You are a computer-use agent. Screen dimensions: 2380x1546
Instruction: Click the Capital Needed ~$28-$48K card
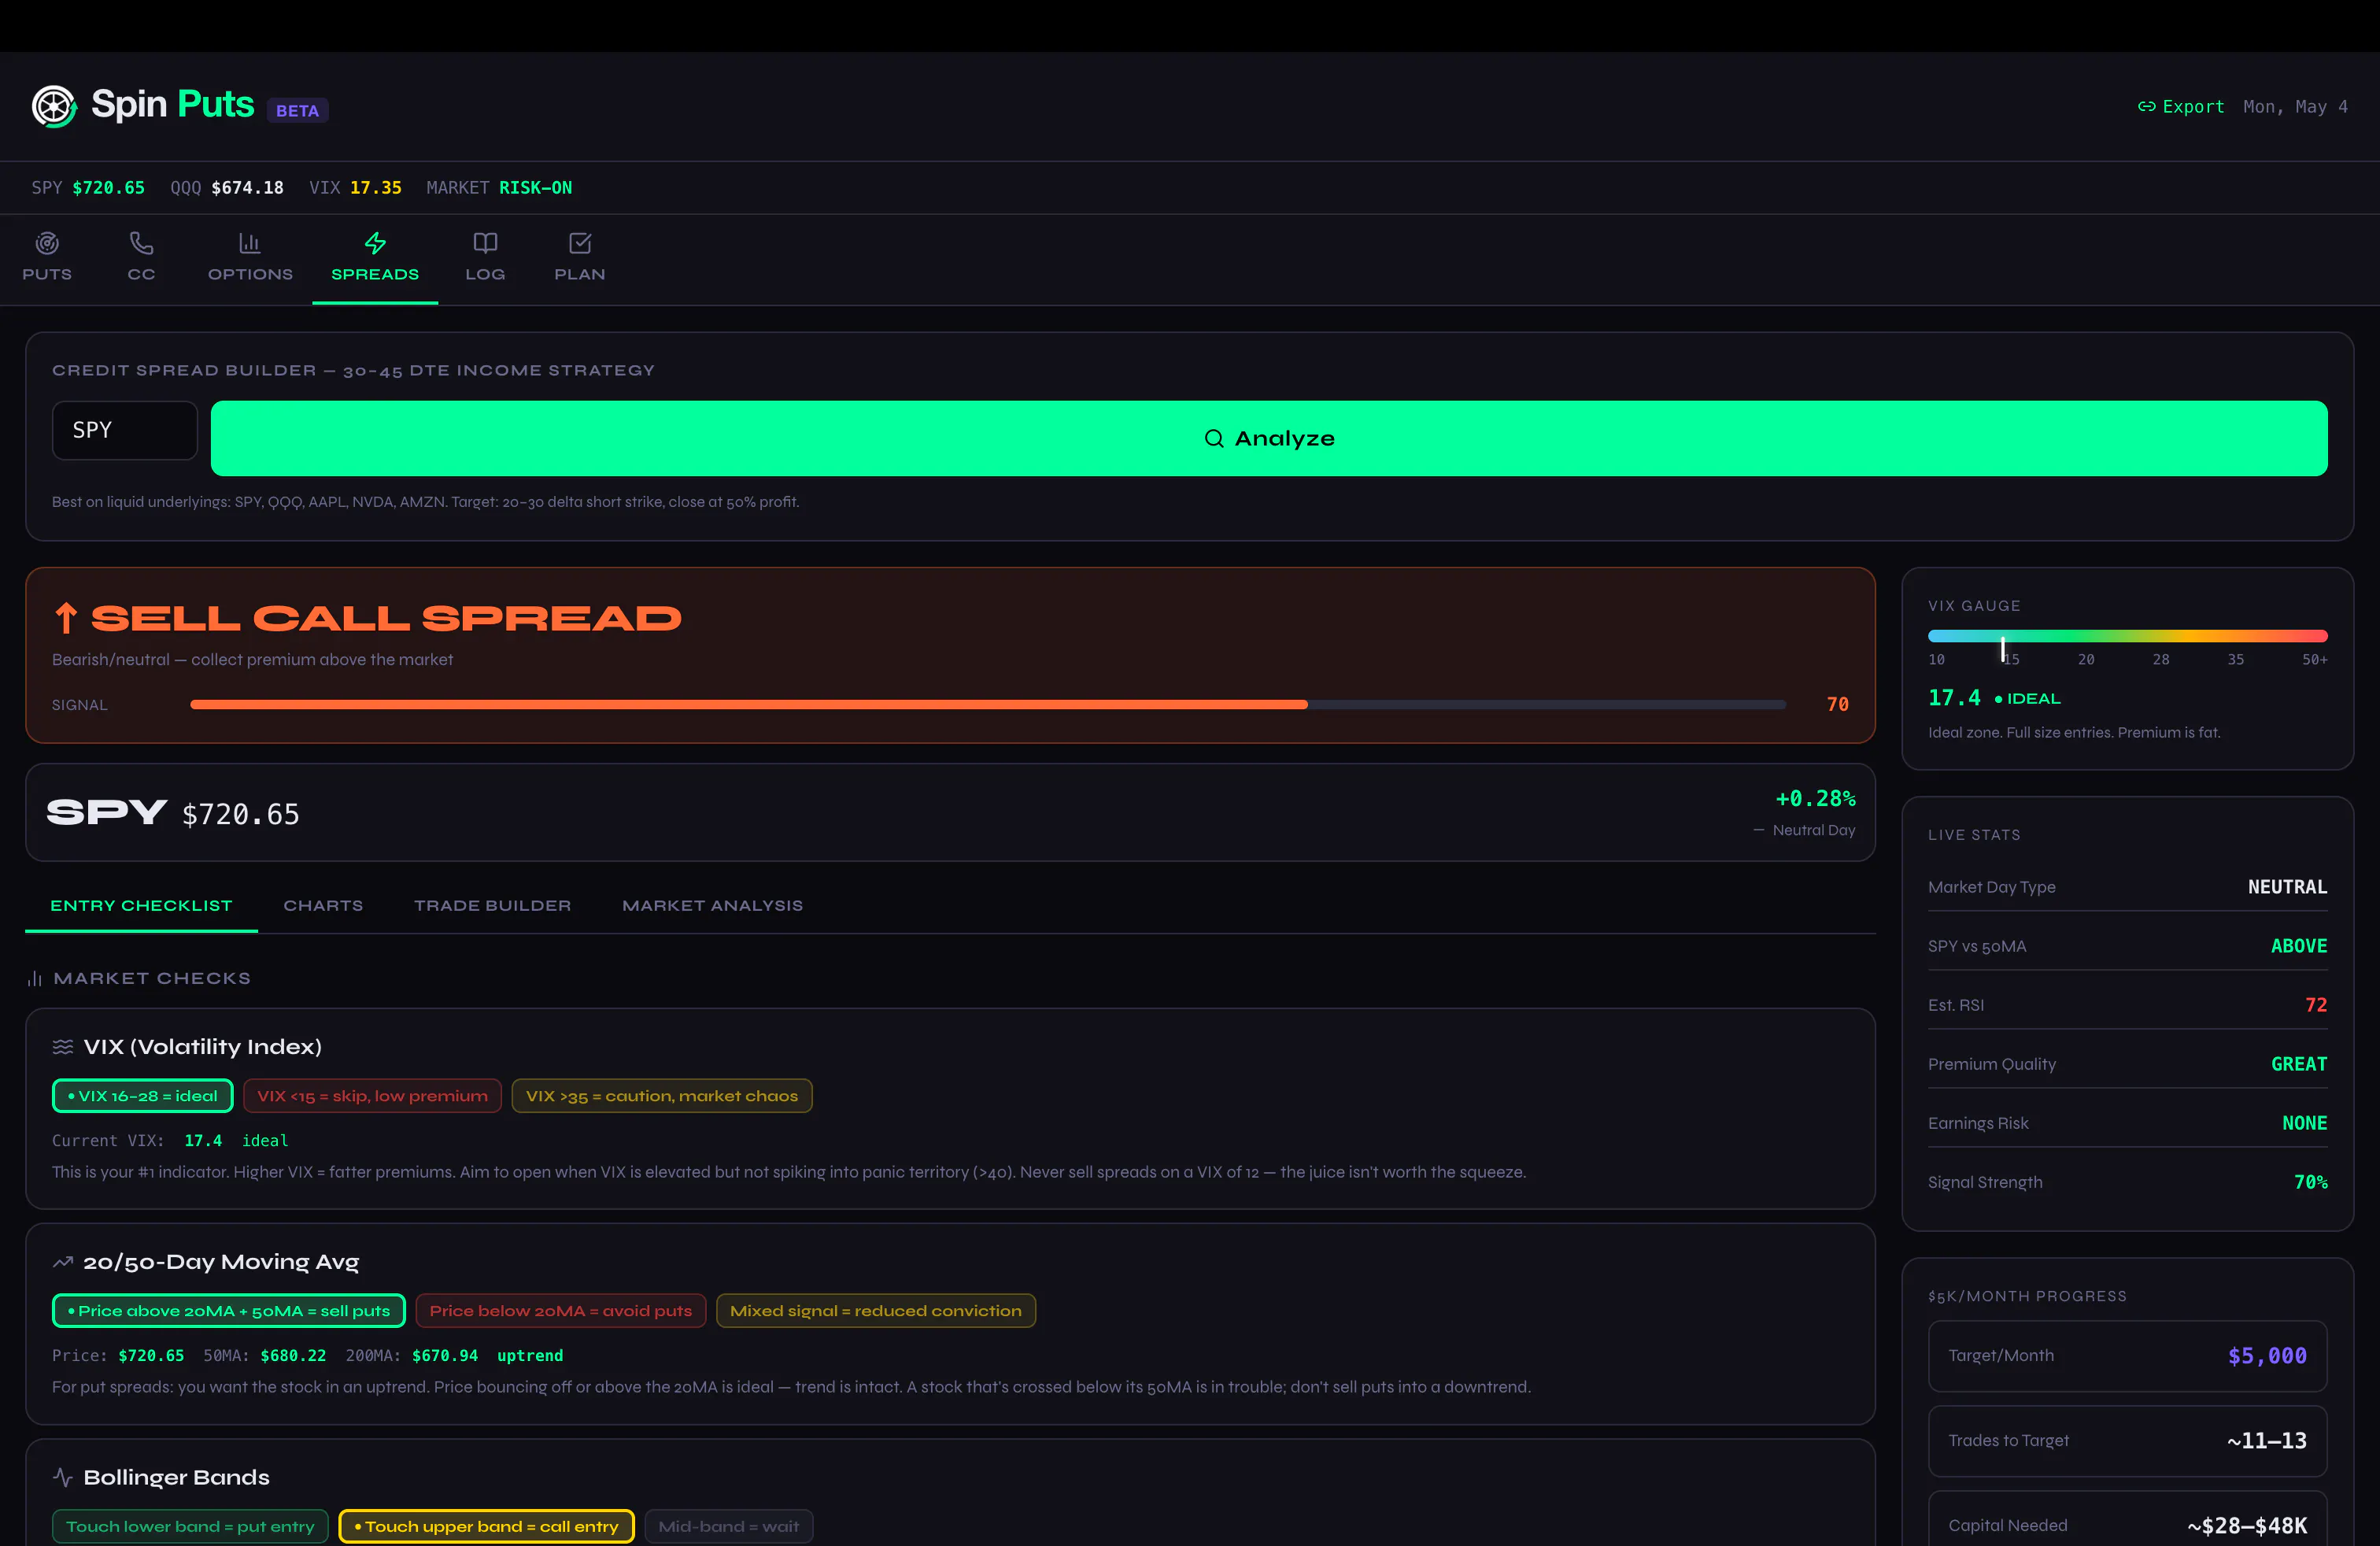(x=2127, y=1520)
